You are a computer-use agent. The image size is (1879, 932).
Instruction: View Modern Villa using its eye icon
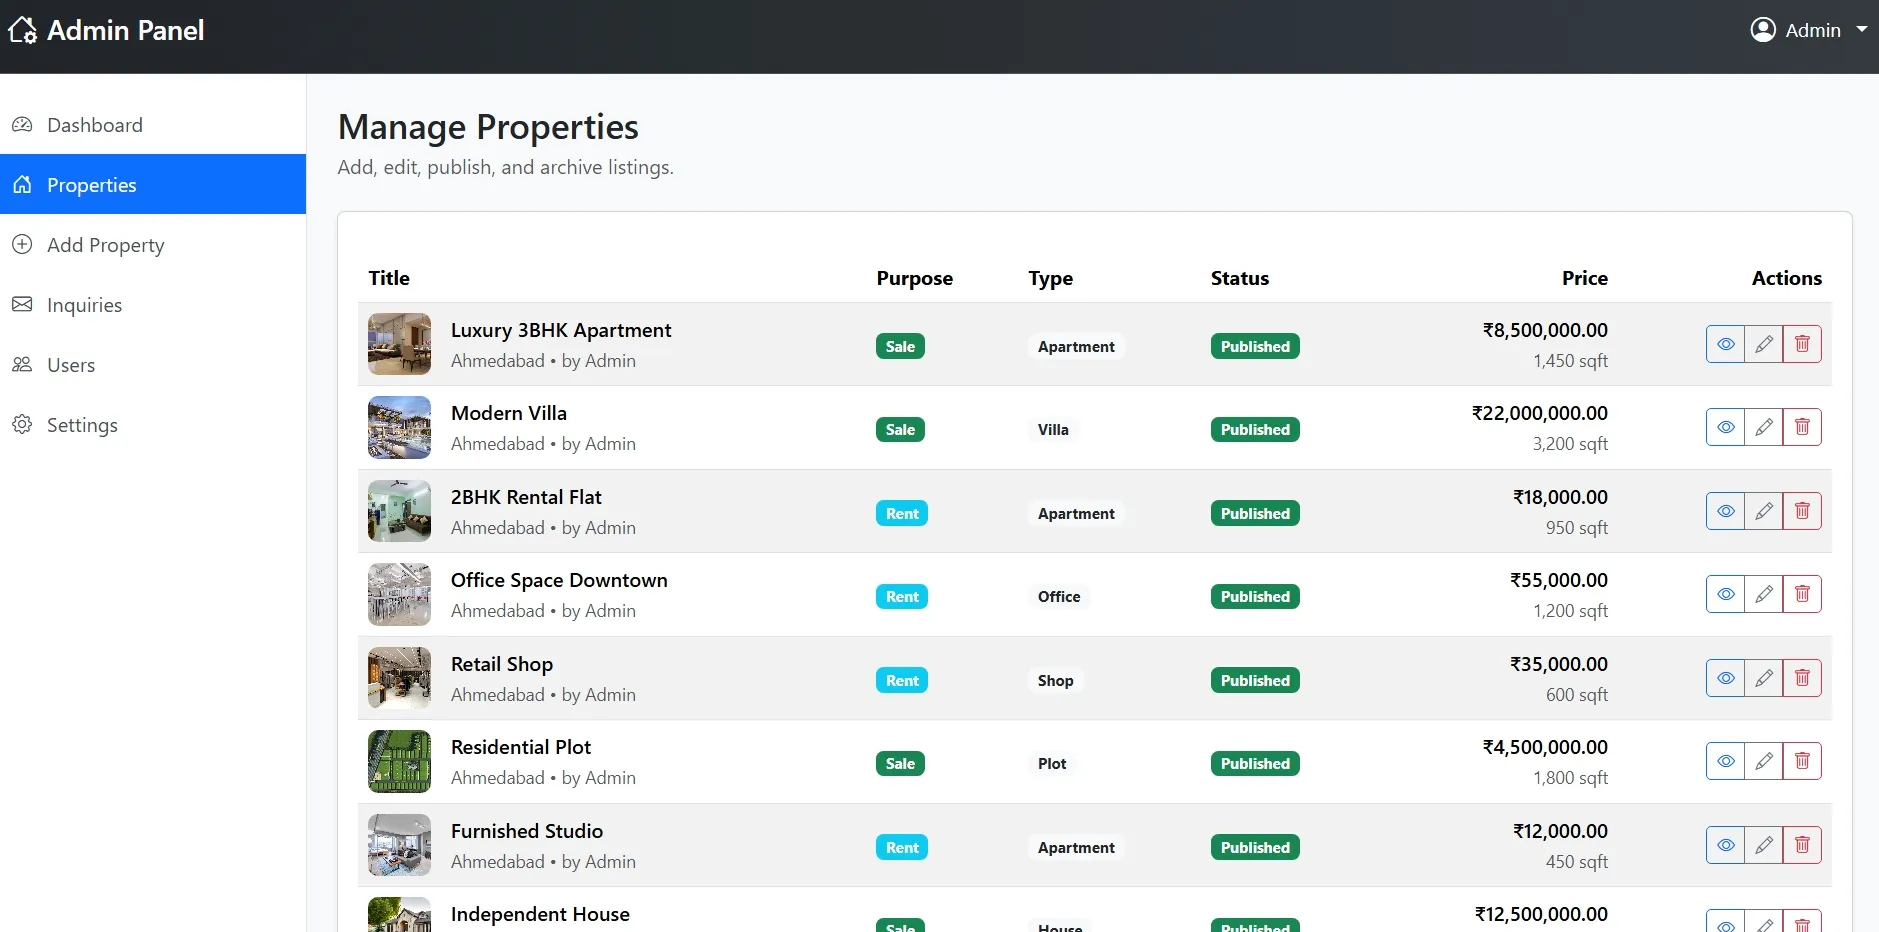pyautogui.click(x=1726, y=426)
